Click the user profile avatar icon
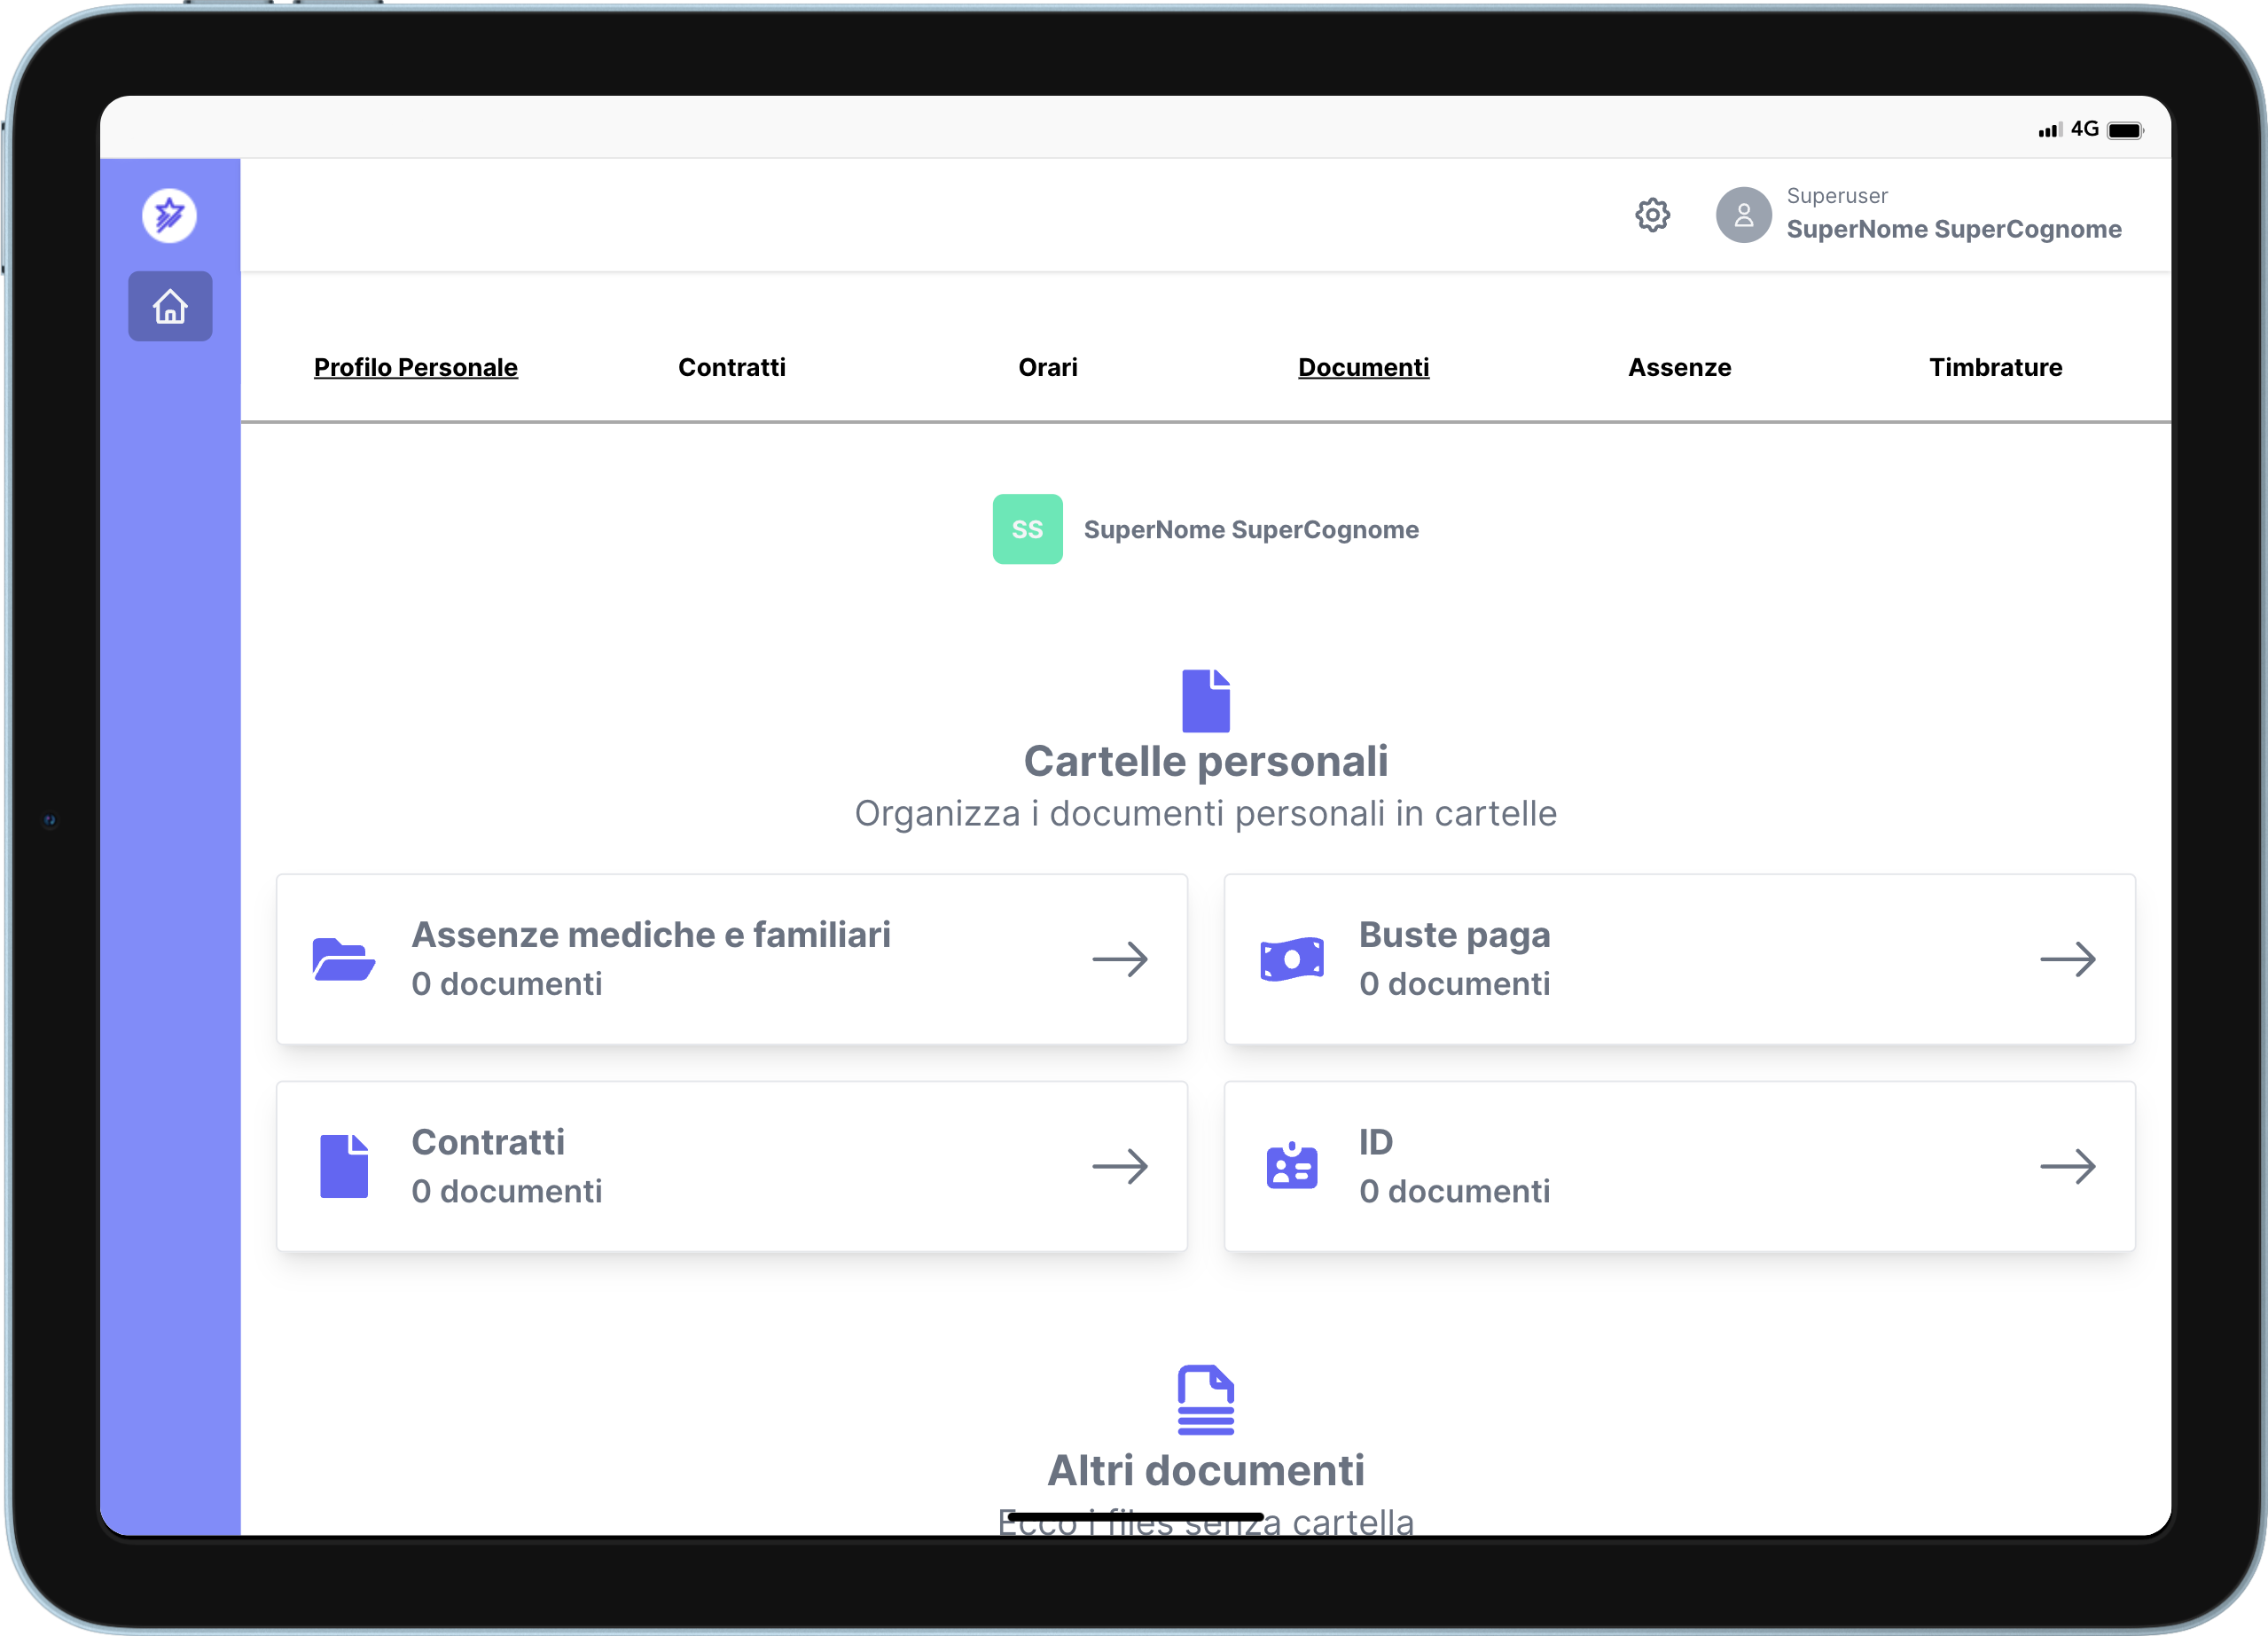The image size is (2268, 1636). 1743,214
